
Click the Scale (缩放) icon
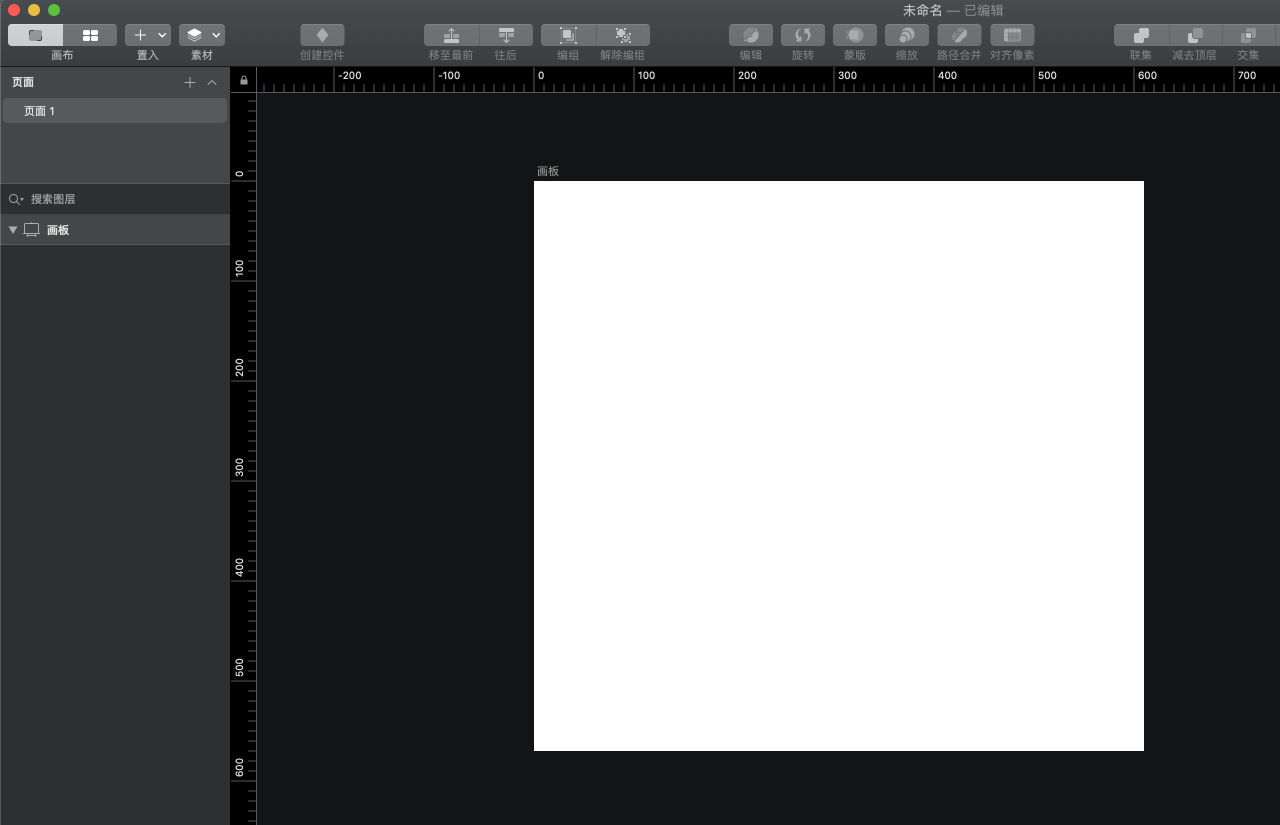tap(907, 35)
